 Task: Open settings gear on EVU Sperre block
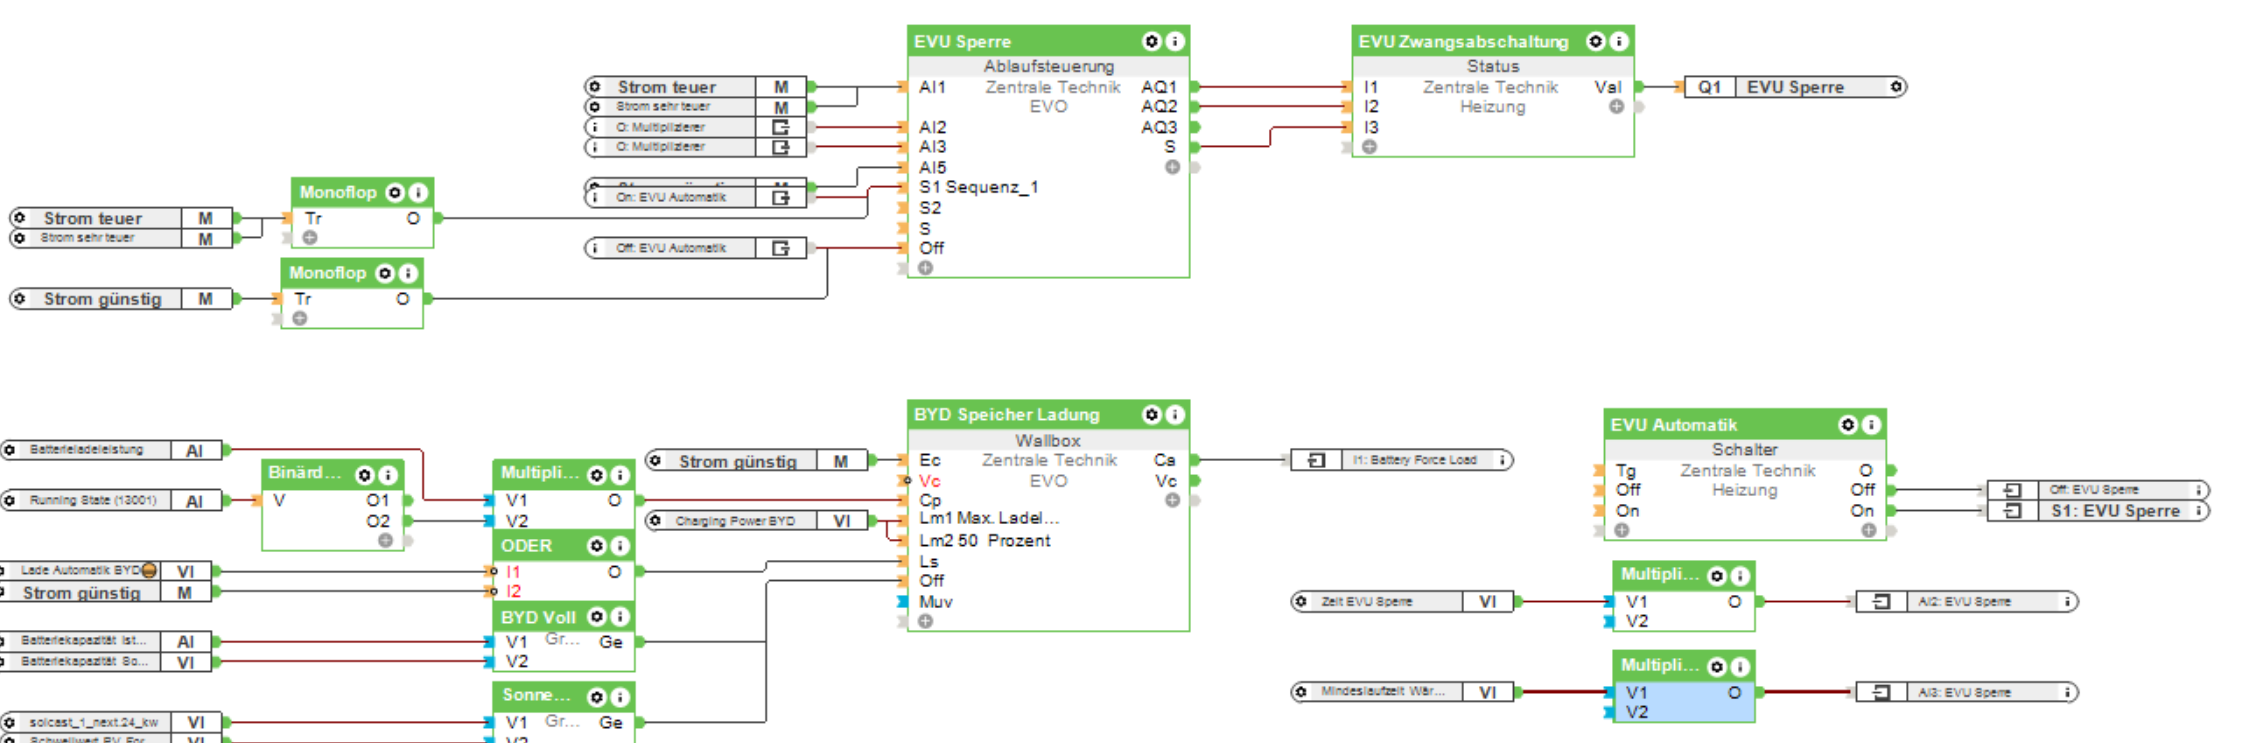(1152, 41)
